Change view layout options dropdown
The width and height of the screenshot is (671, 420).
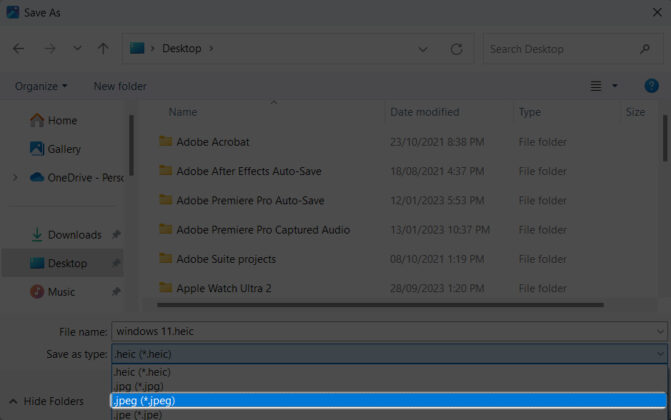[615, 86]
